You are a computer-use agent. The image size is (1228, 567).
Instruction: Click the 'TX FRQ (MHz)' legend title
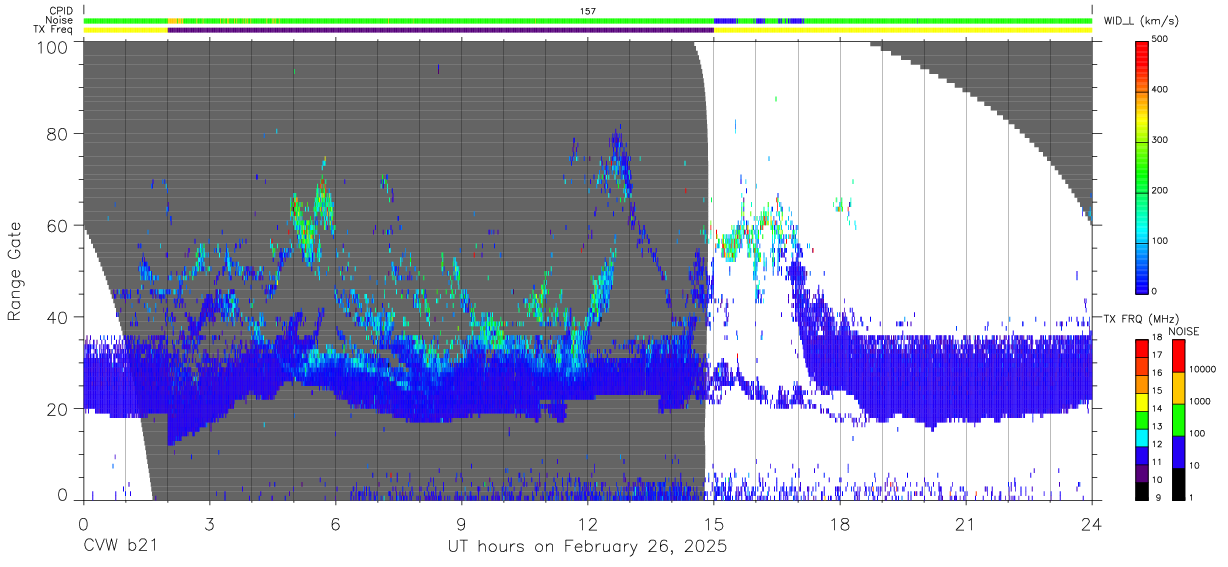(x=1139, y=318)
